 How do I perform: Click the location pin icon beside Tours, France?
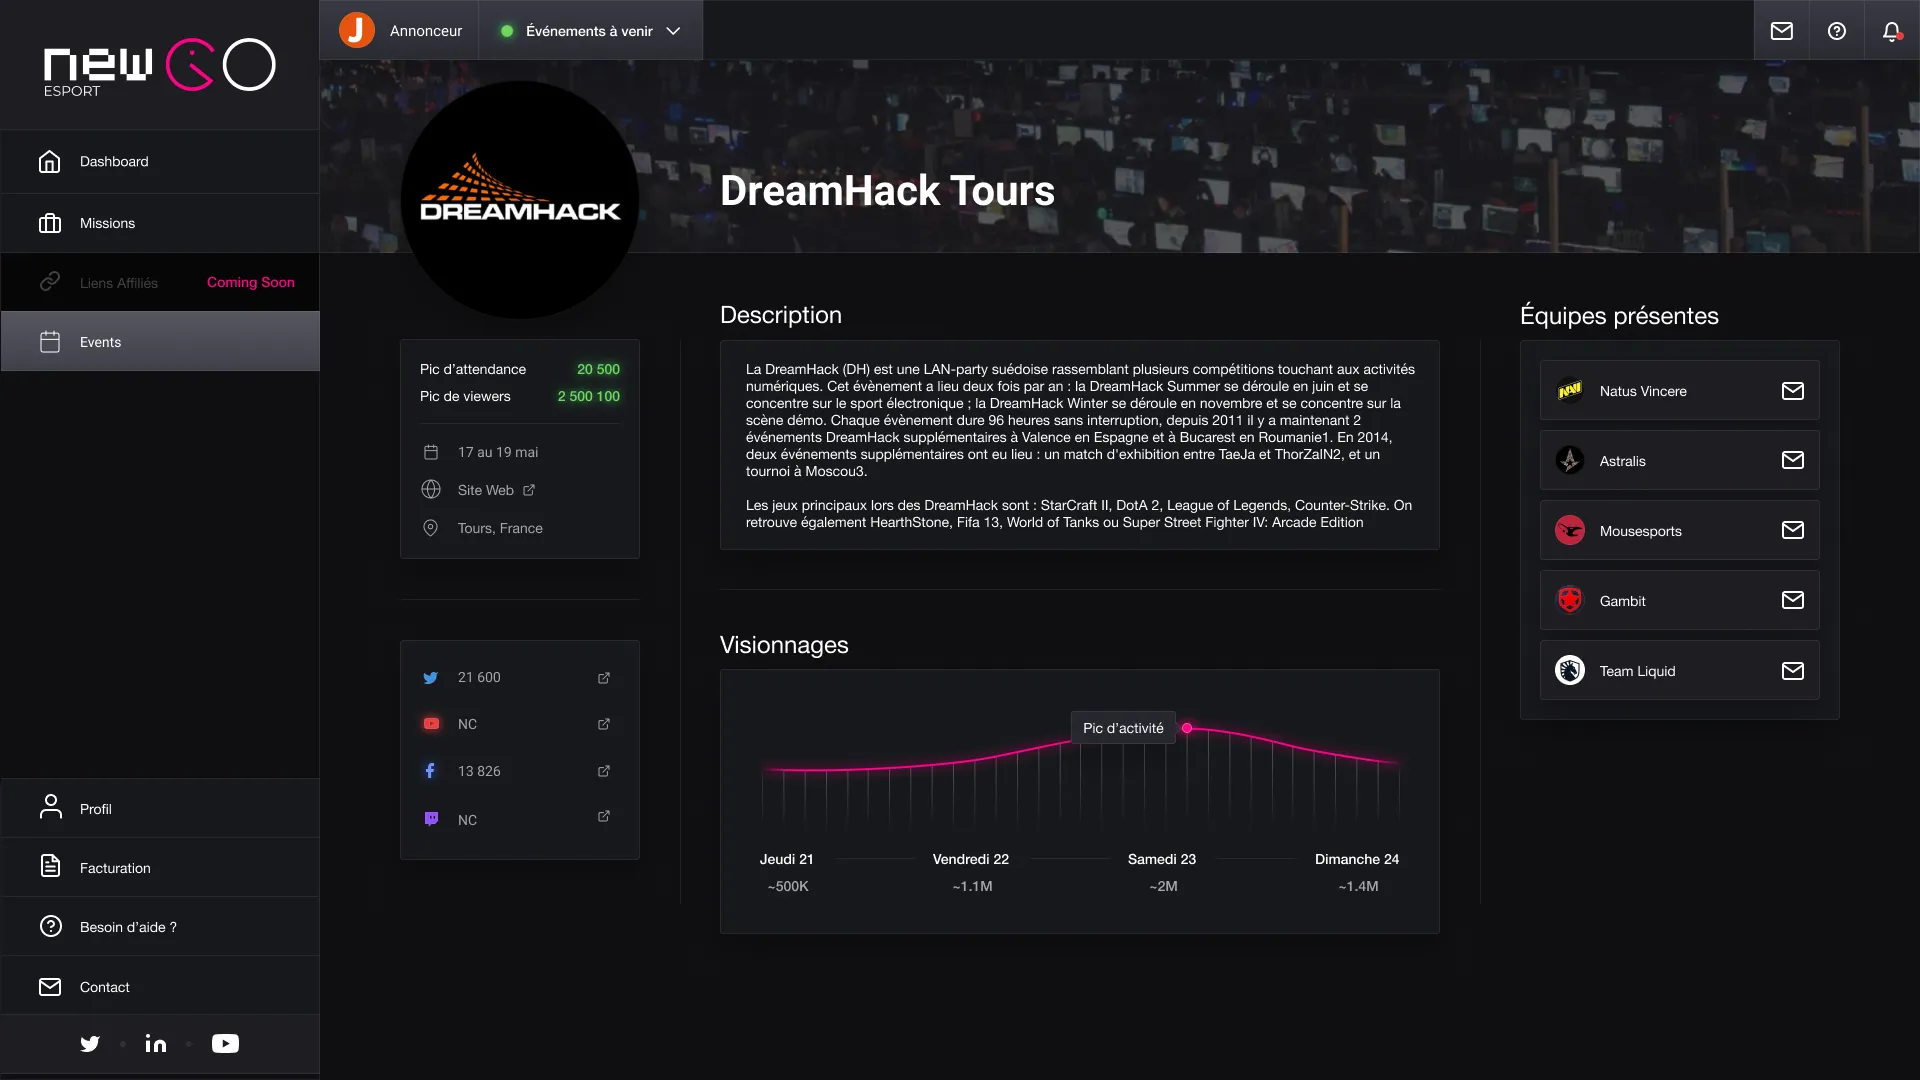(x=431, y=528)
